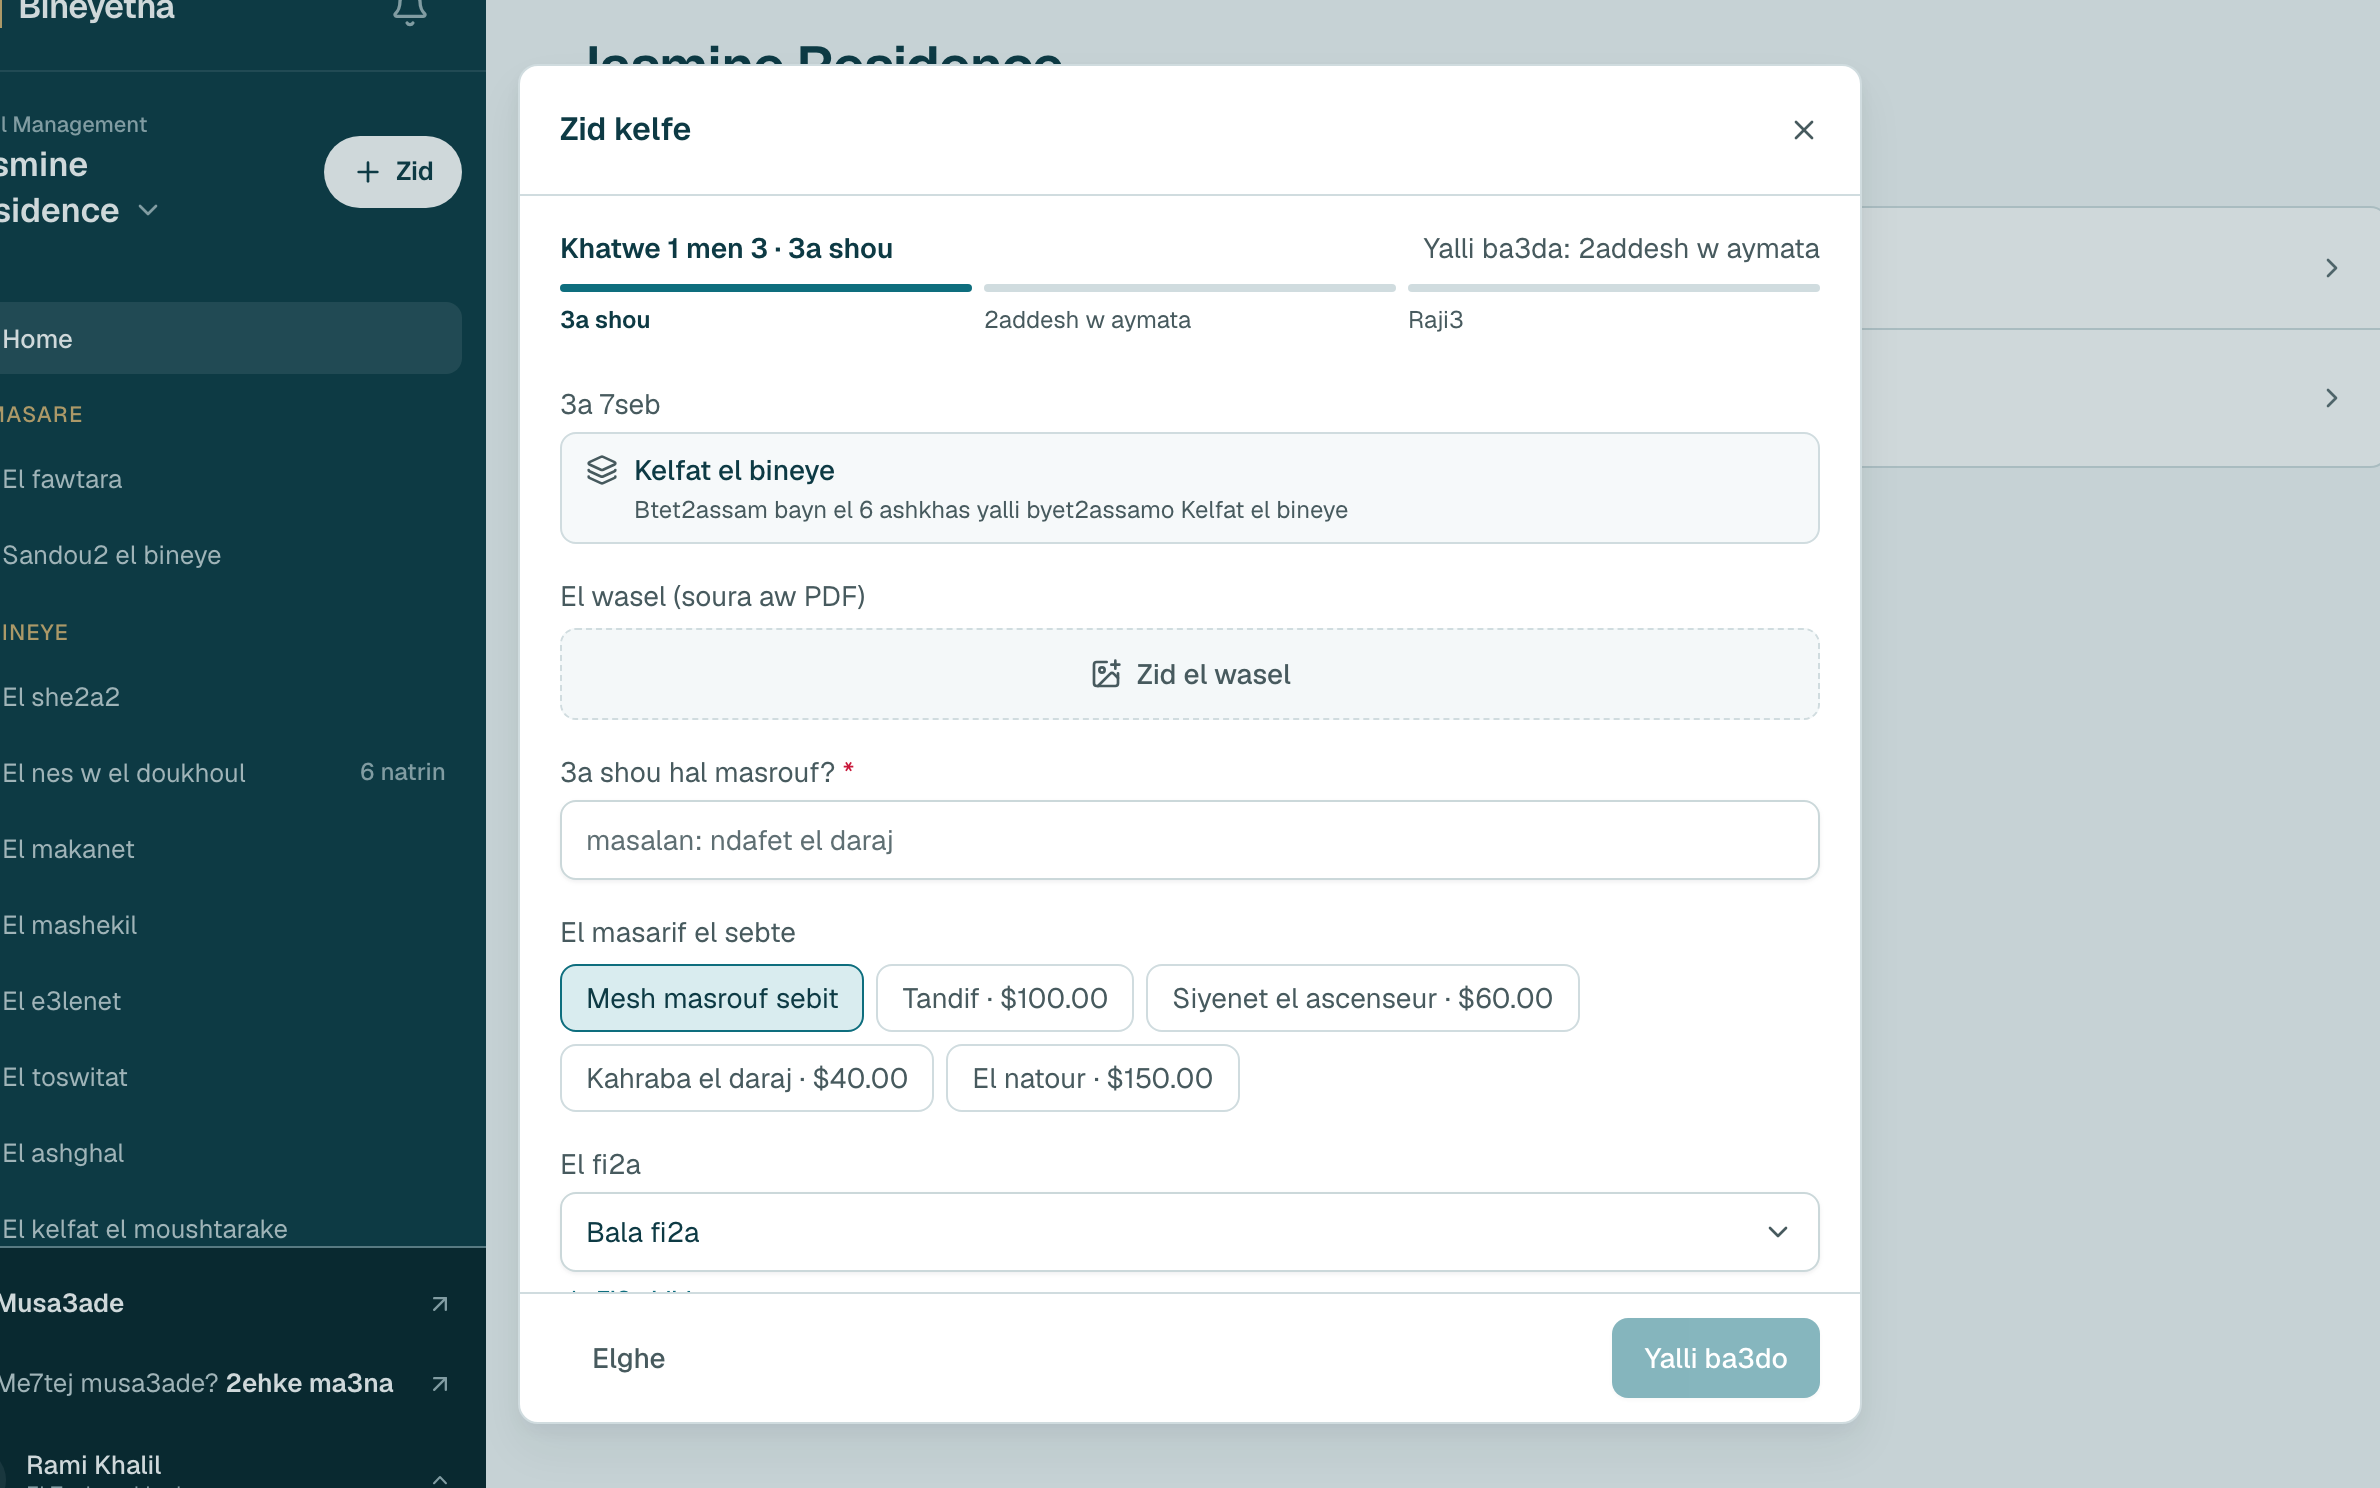Focus the 3a shou hal masrouf input
This screenshot has width=2380, height=1488.
click(x=1189, y=840)
